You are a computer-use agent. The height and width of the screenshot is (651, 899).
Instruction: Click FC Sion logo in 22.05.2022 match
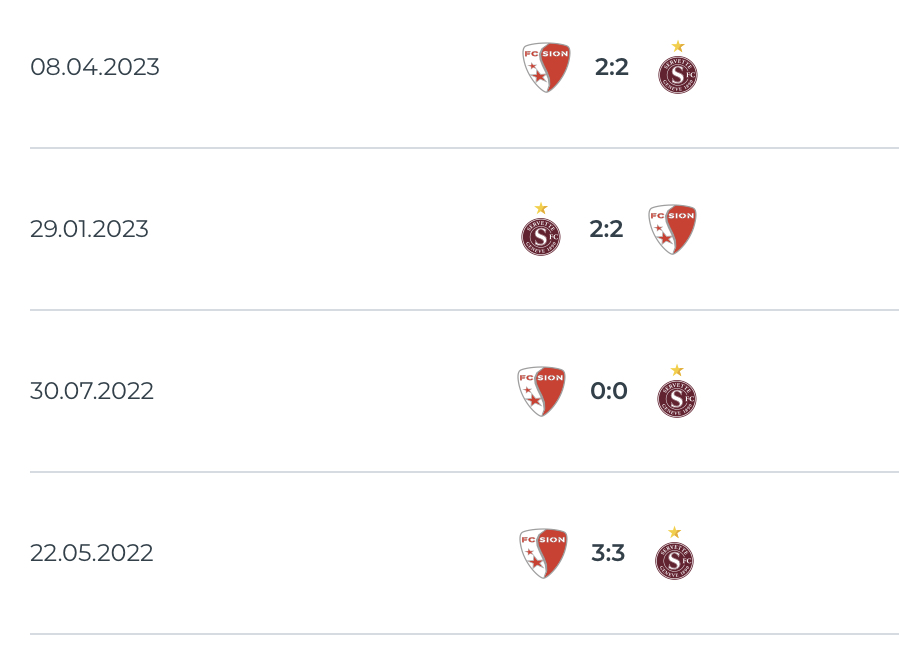pos(543,553)
